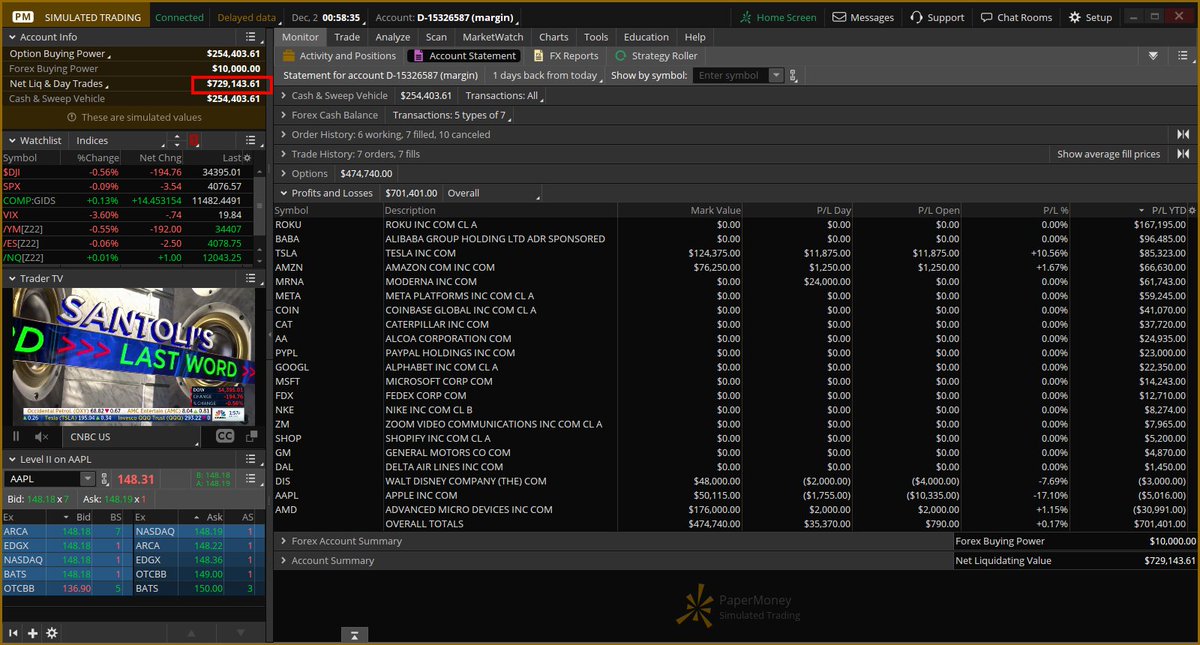Expand the Forex Account Summary section
This screenshot has width=1200, height=645.
point(283,541)
